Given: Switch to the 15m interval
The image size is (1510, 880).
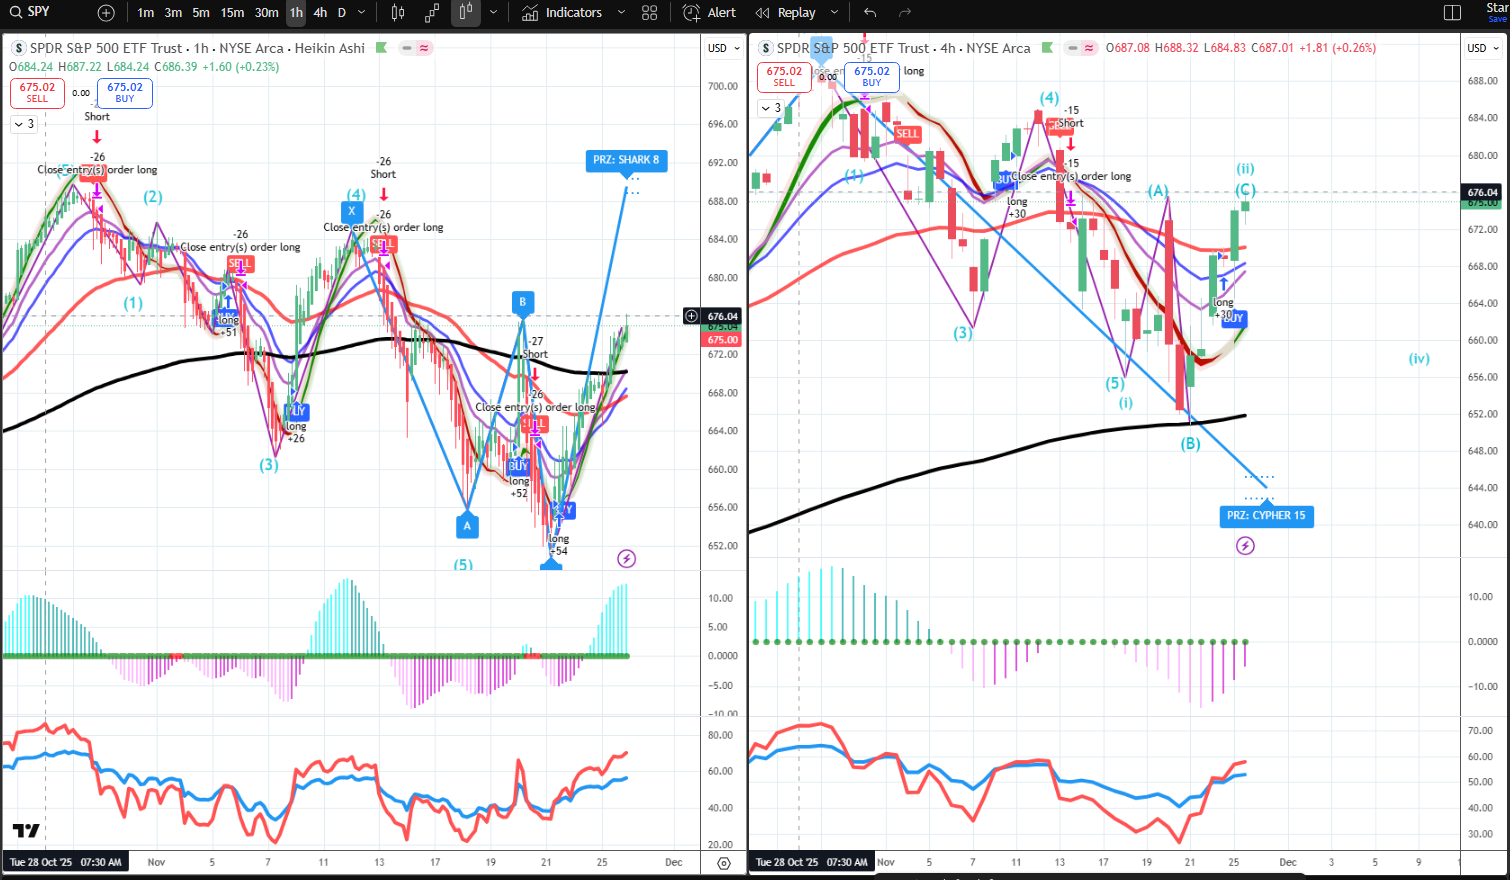Looking at the screenshot, I should pyautogui.click(x=232, y=13).
